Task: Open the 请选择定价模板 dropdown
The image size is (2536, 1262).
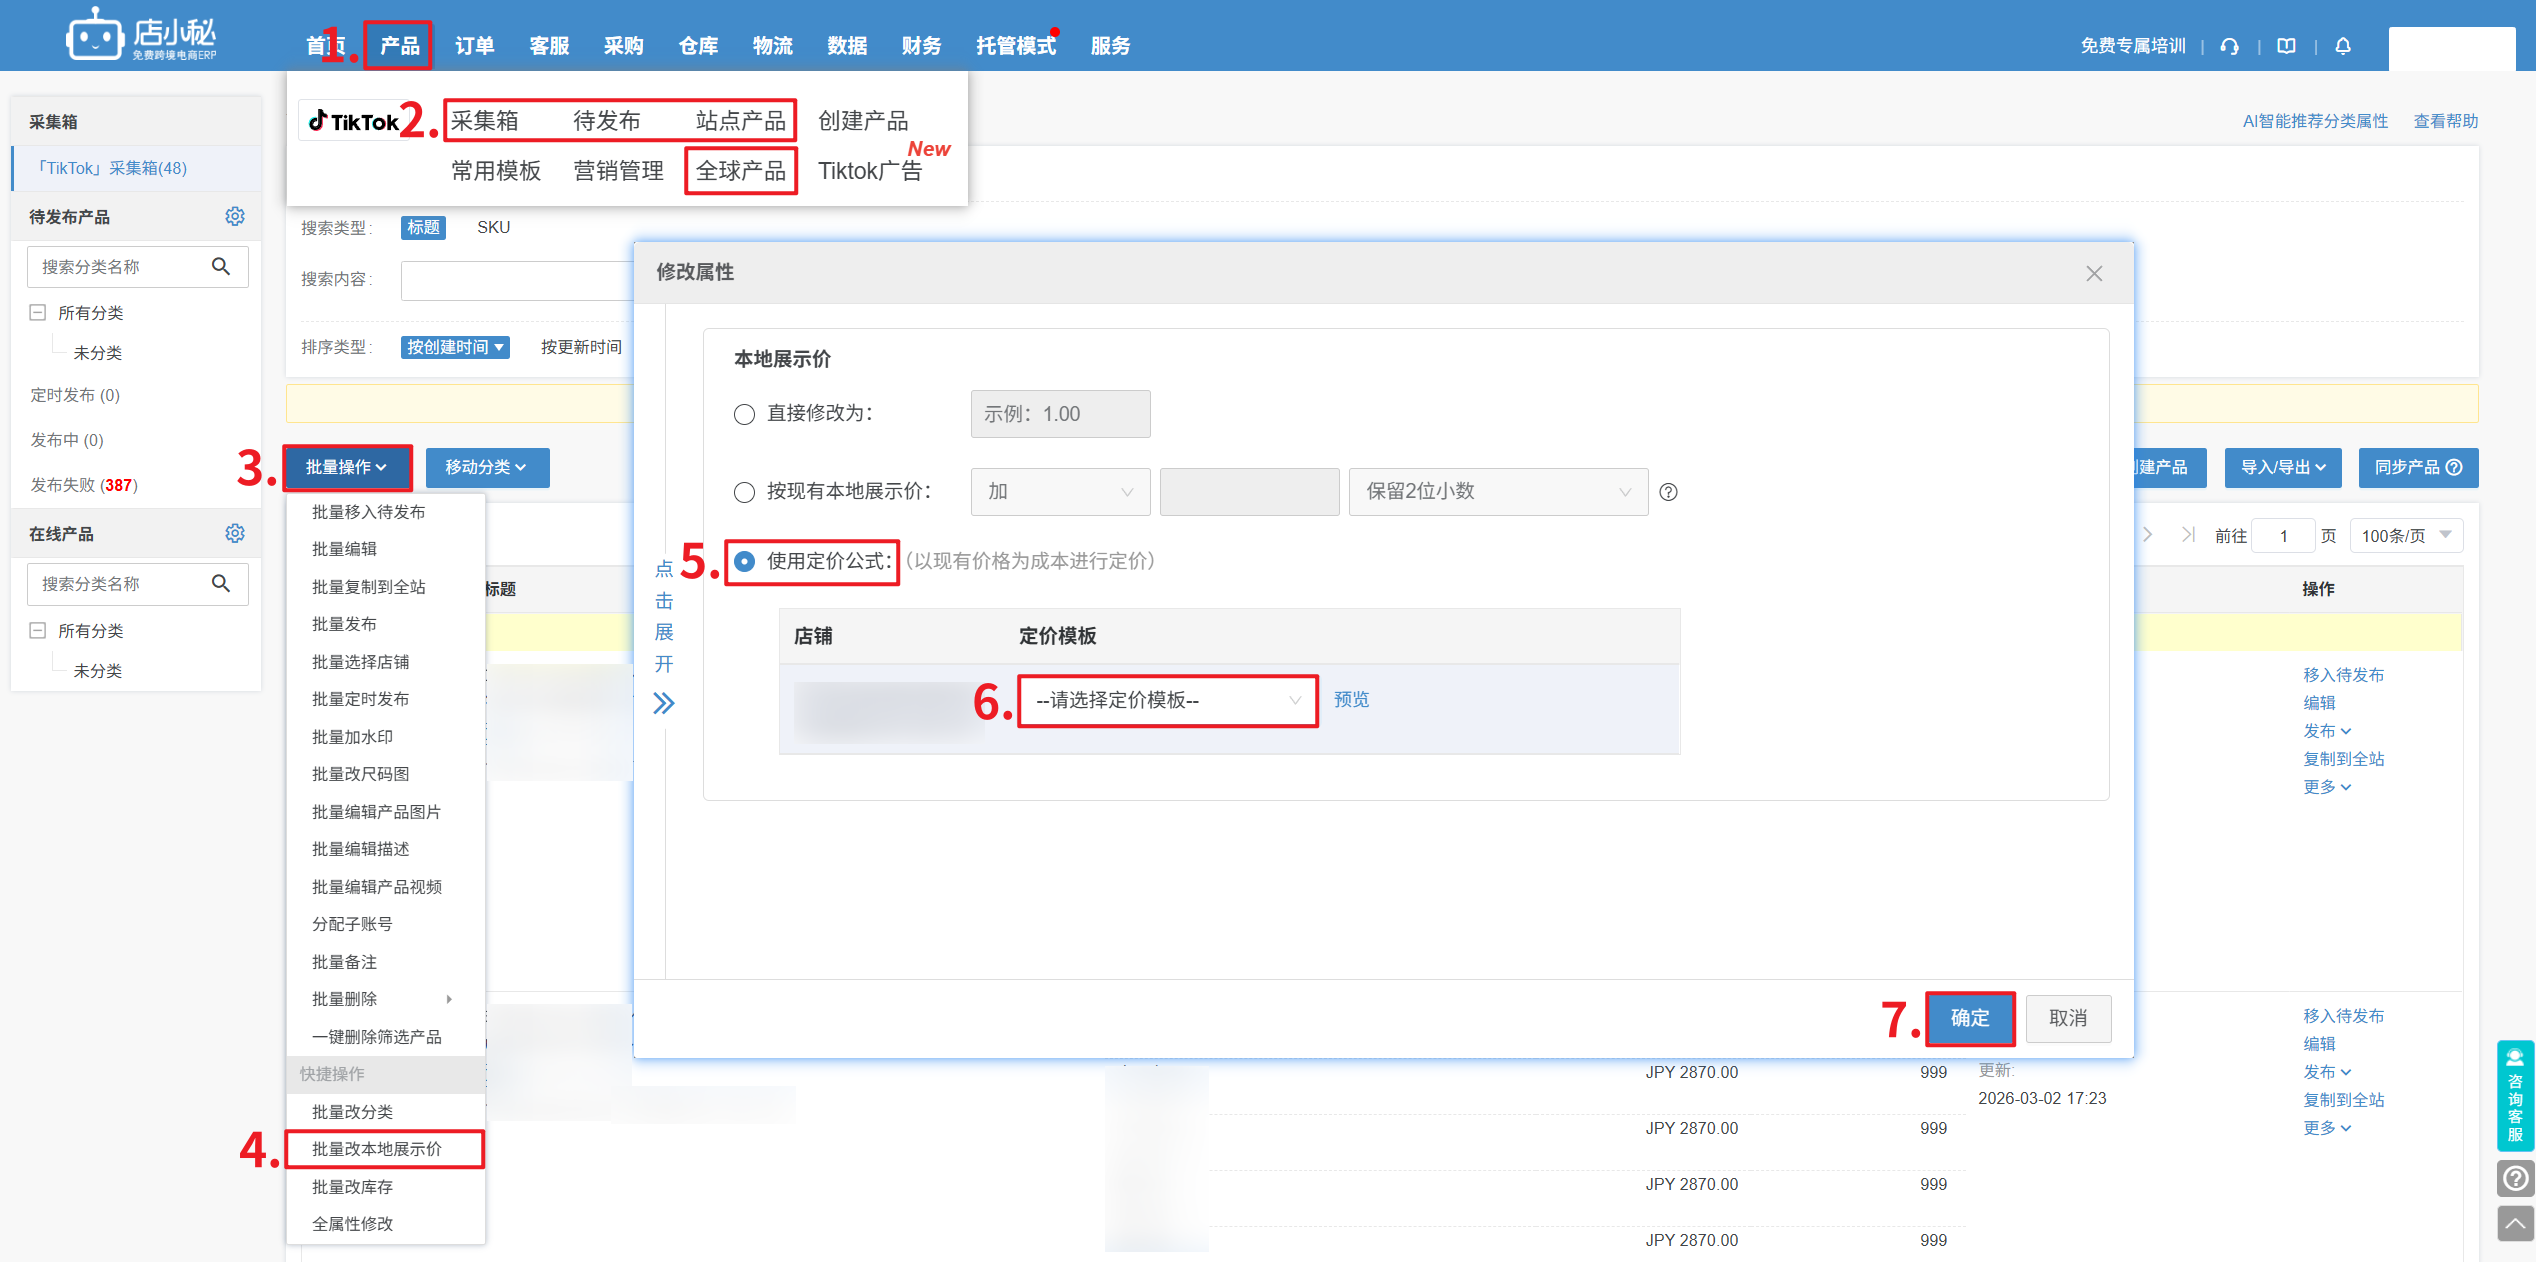Action: point(1167,701)
